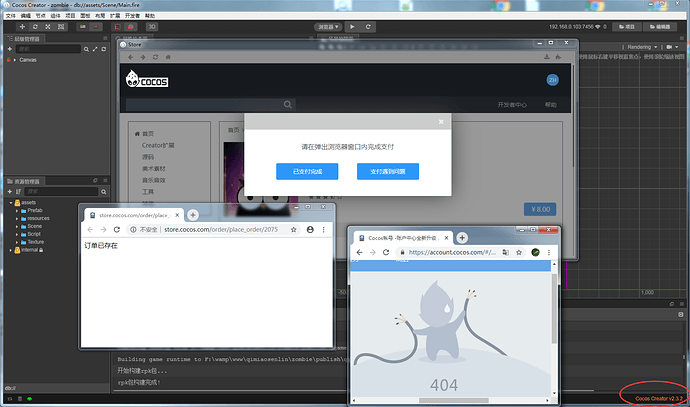The image size is (690, 407).
Task: Go back in the Store window
Action: point(131,57)
